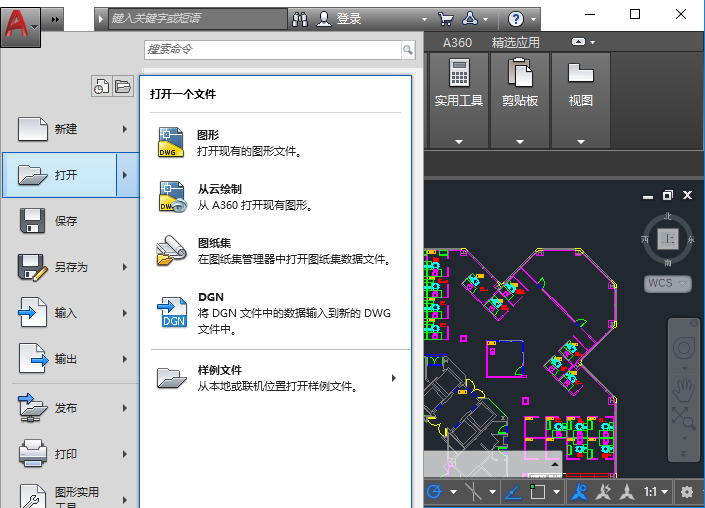Activate the Pan hand tool in navigation bar
The image size is (705, 508).
(x=683, y=390)
